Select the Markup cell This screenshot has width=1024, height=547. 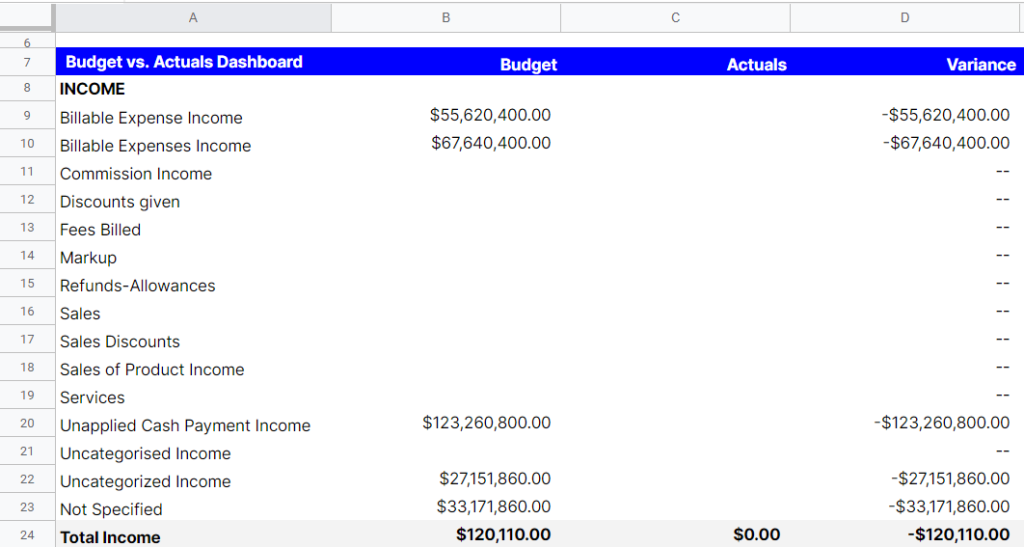[193, 257]
